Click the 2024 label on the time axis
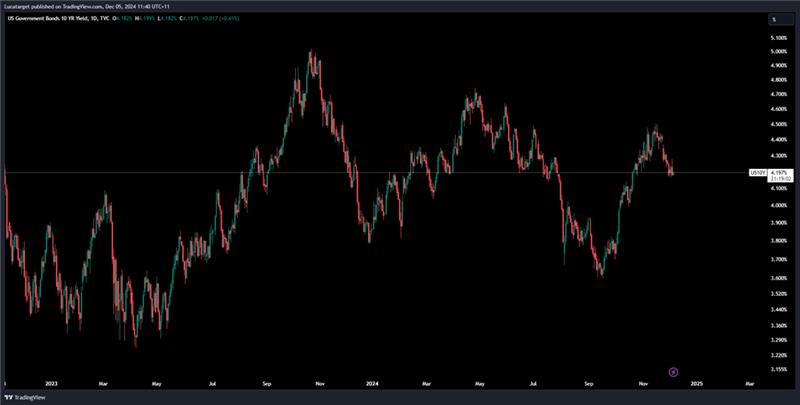 pos(372,383)
